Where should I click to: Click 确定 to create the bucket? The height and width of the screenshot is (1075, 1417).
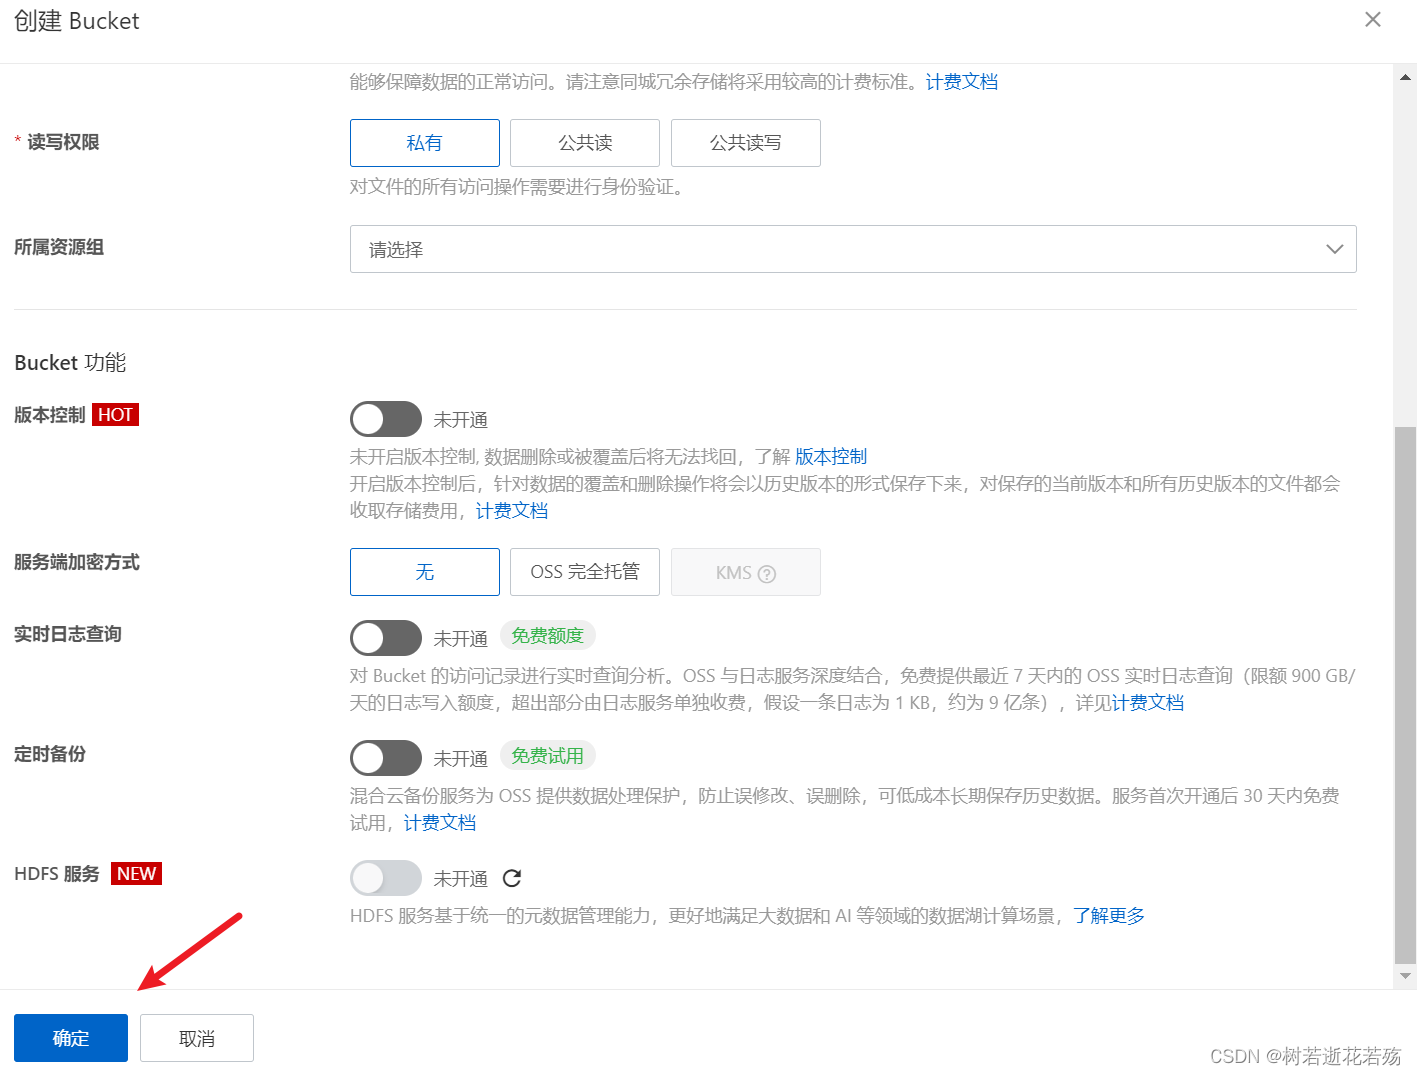(x=70, y=1037)
